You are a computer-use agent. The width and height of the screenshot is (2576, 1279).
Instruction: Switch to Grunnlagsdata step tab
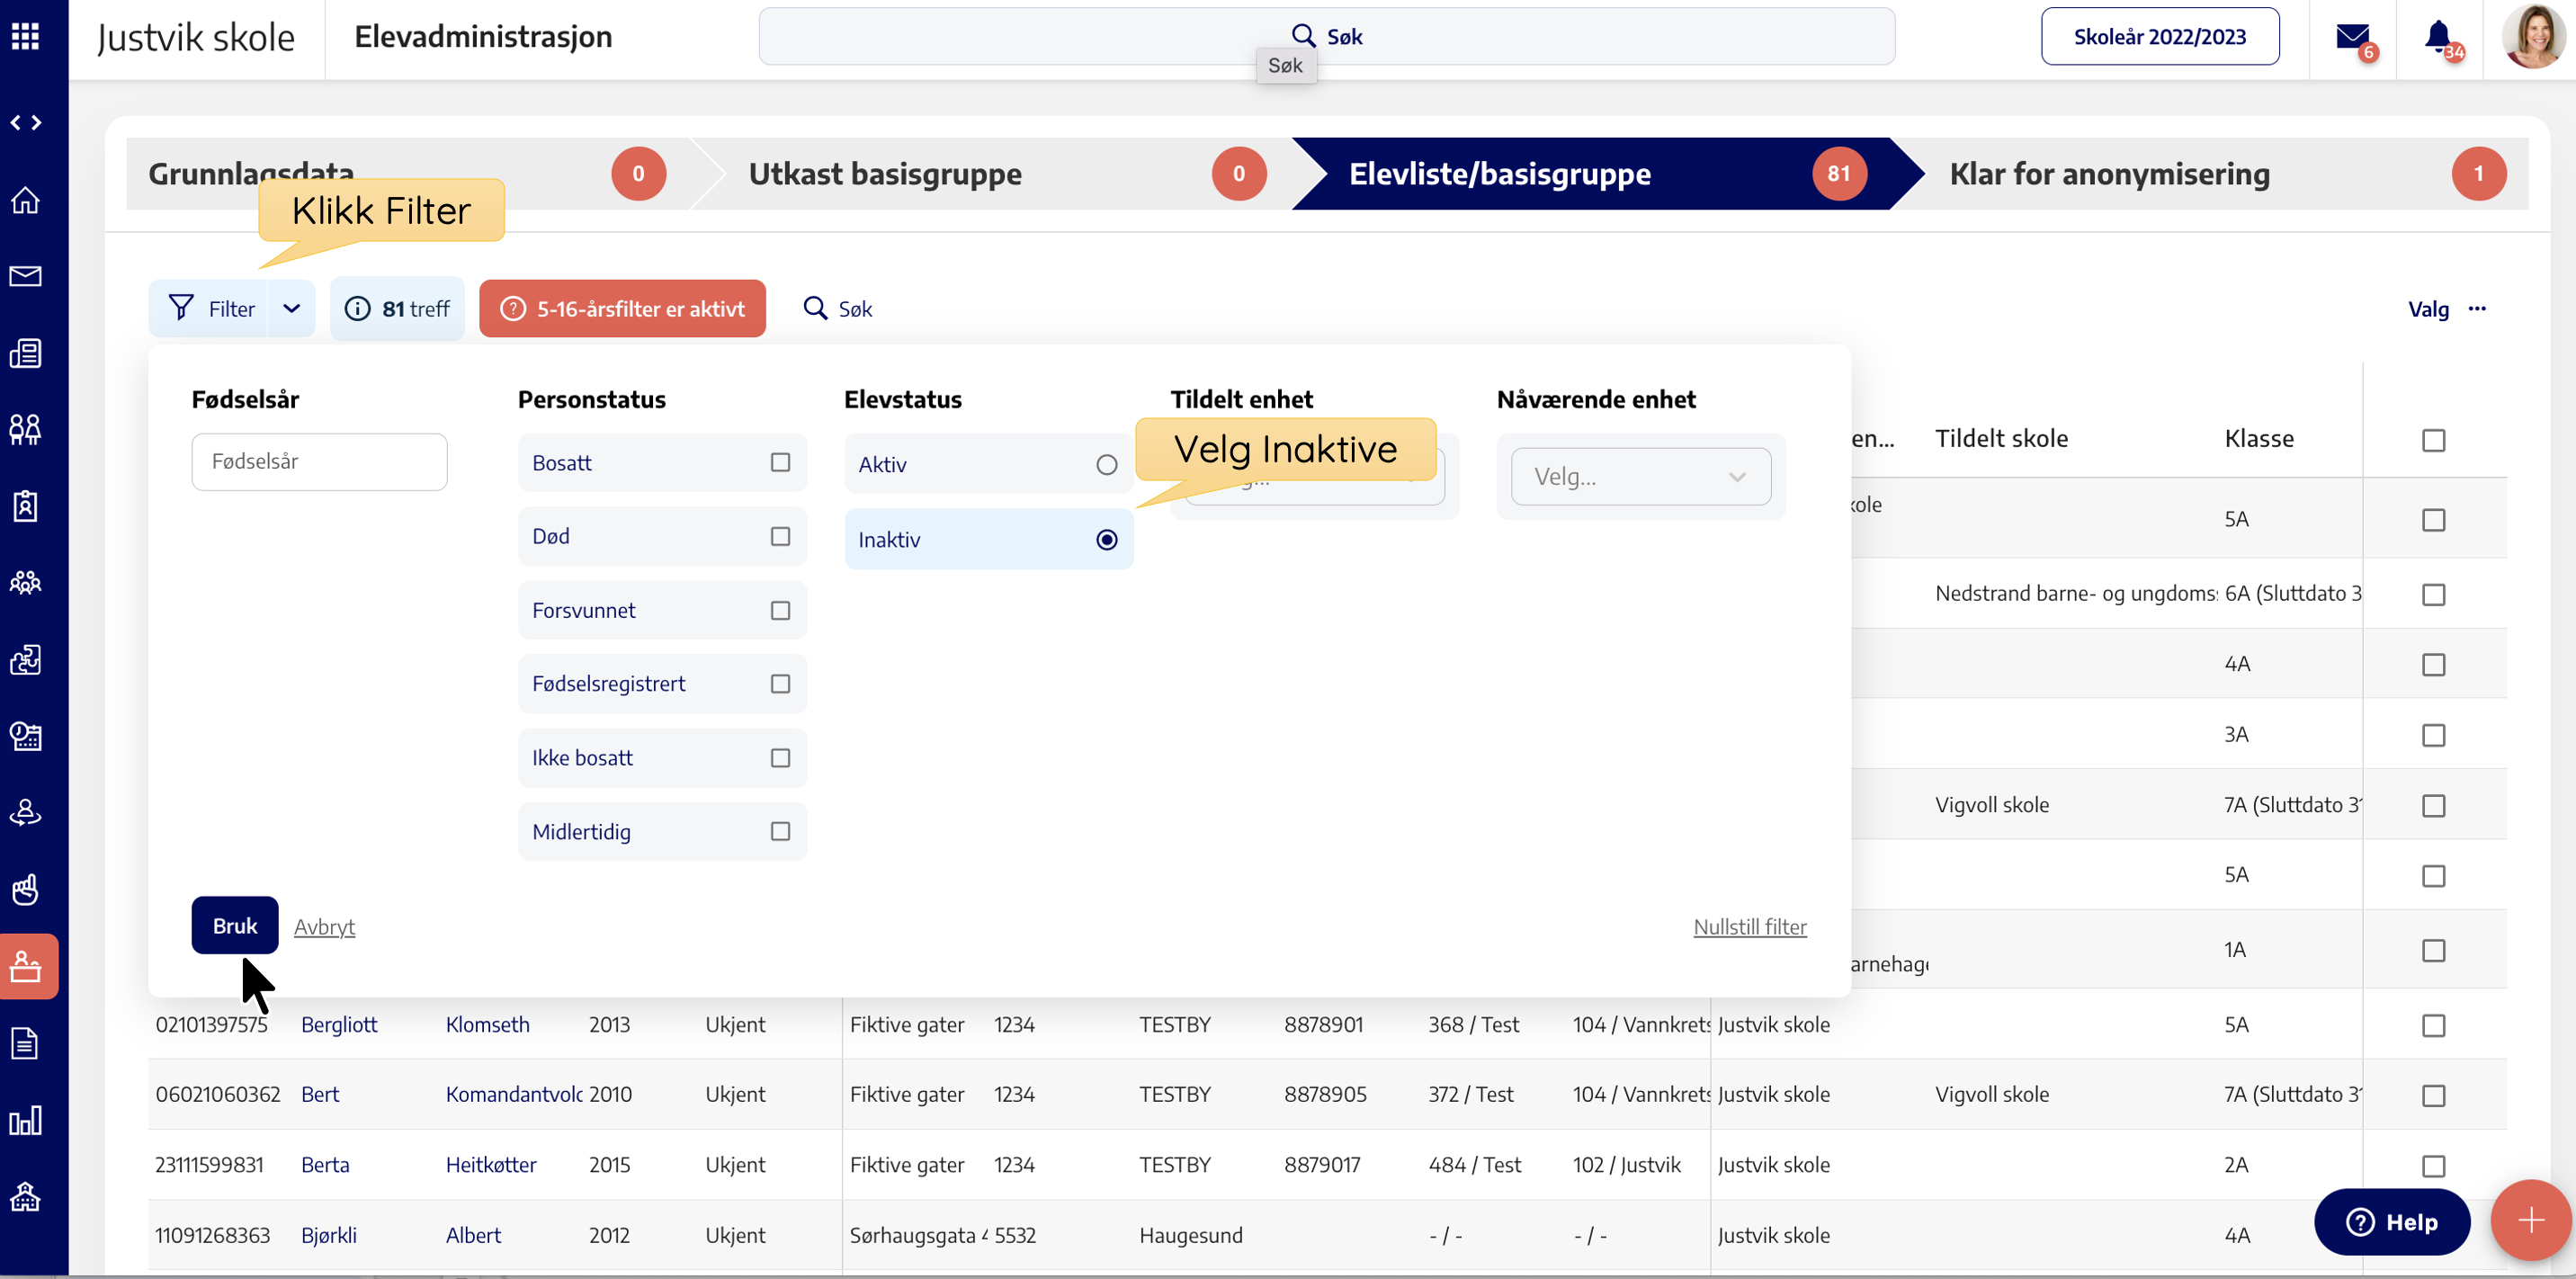coord(407,173)
